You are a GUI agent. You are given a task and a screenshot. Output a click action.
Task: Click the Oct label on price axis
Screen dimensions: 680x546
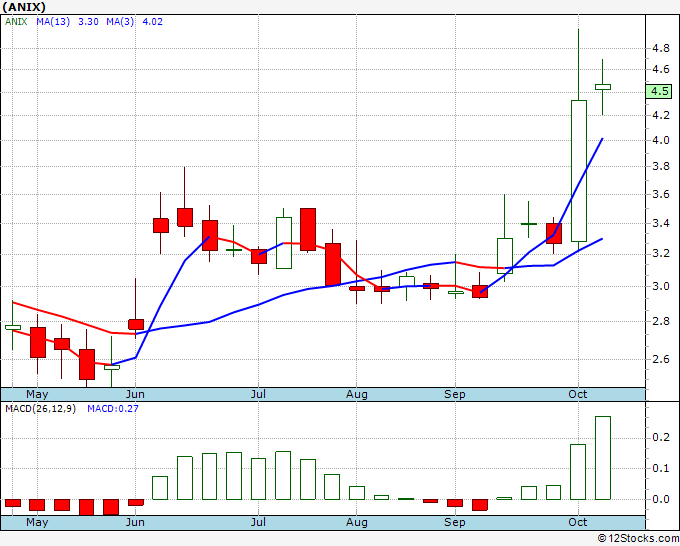point(578,394)
